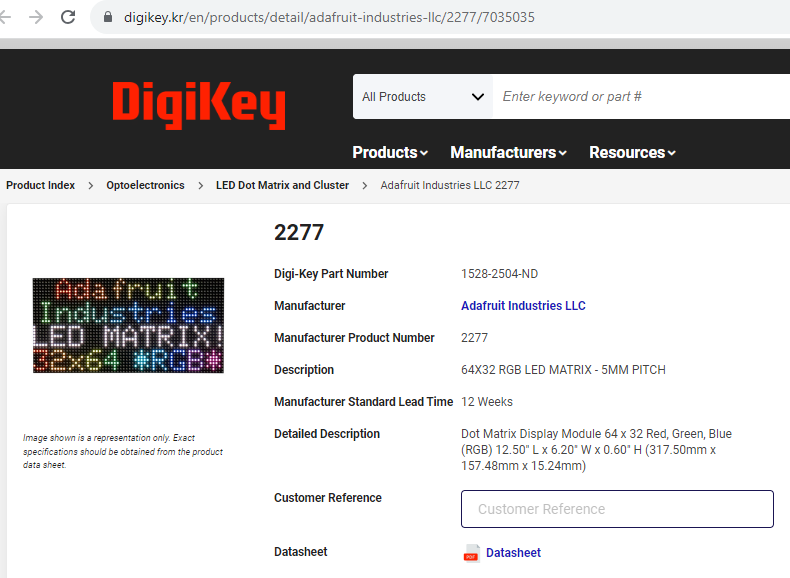790x578 pixels.
Task: Go to Product Index breadcrumb
Action: tap(40, 185)
